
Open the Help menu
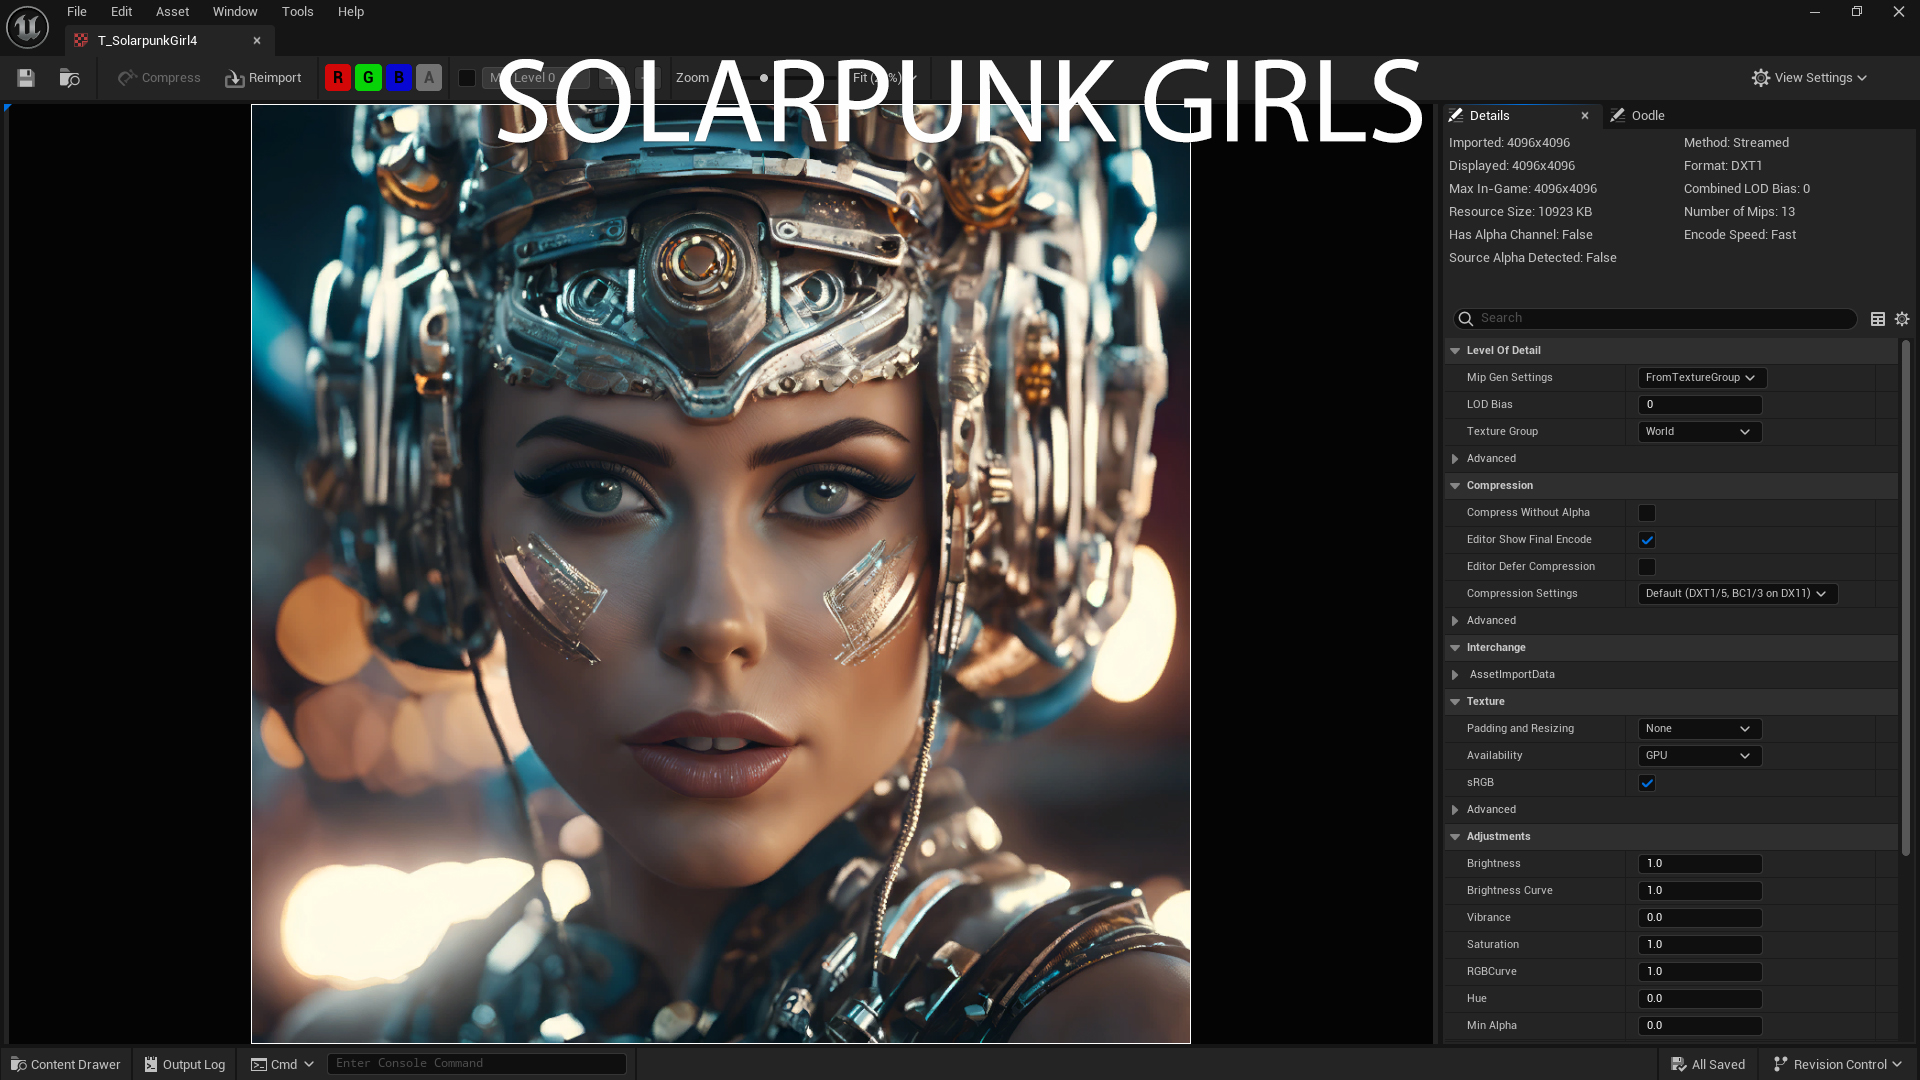(x=350, y=12)
